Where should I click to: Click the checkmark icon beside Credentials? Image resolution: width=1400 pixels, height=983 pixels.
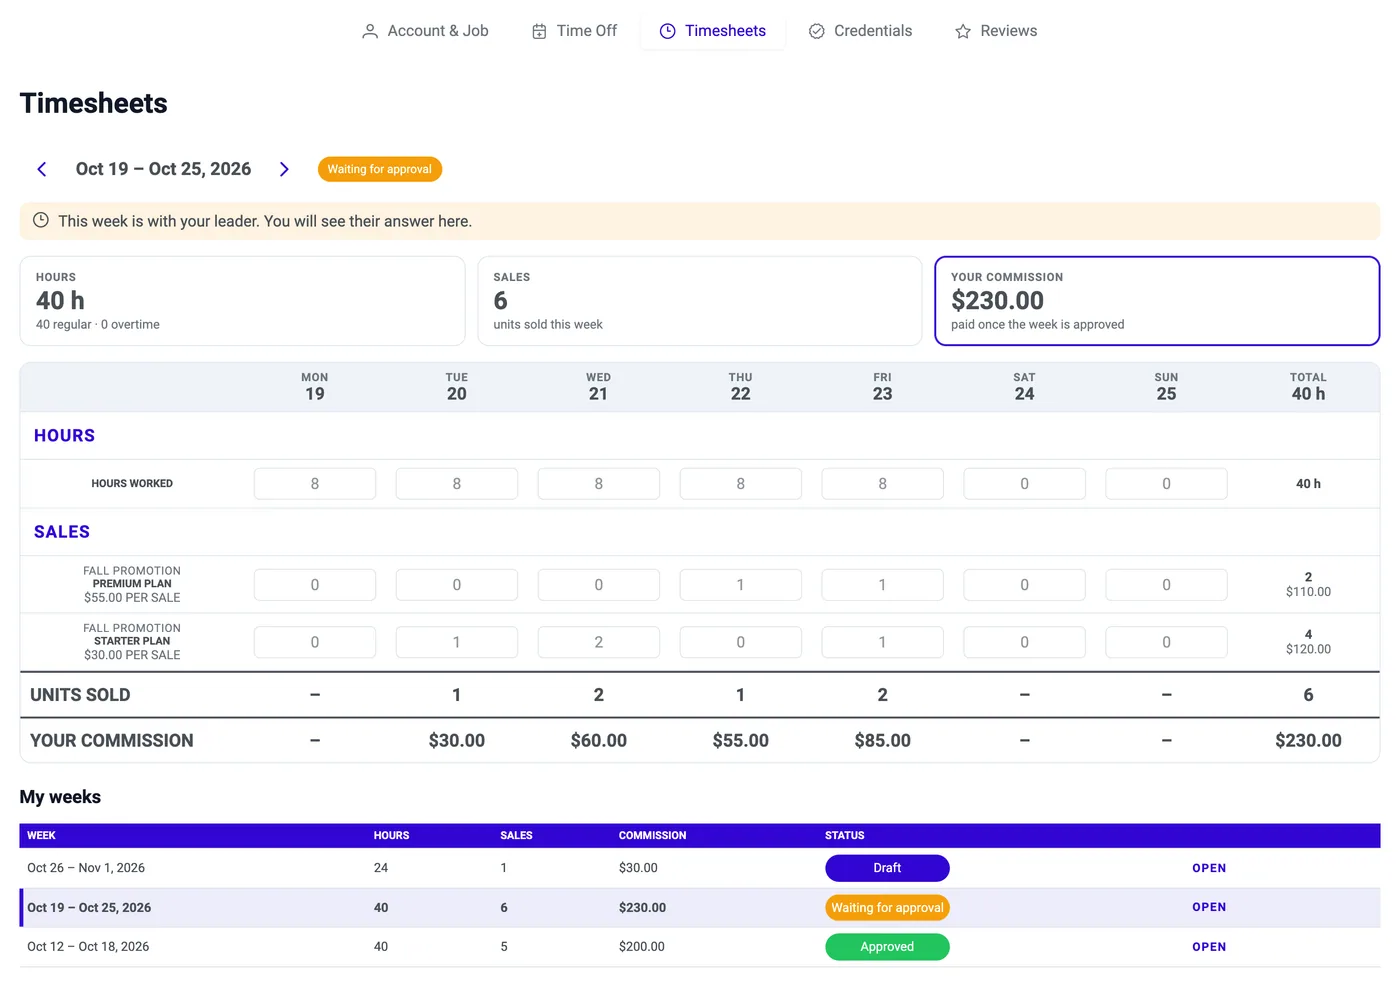[x=817, y=31]
